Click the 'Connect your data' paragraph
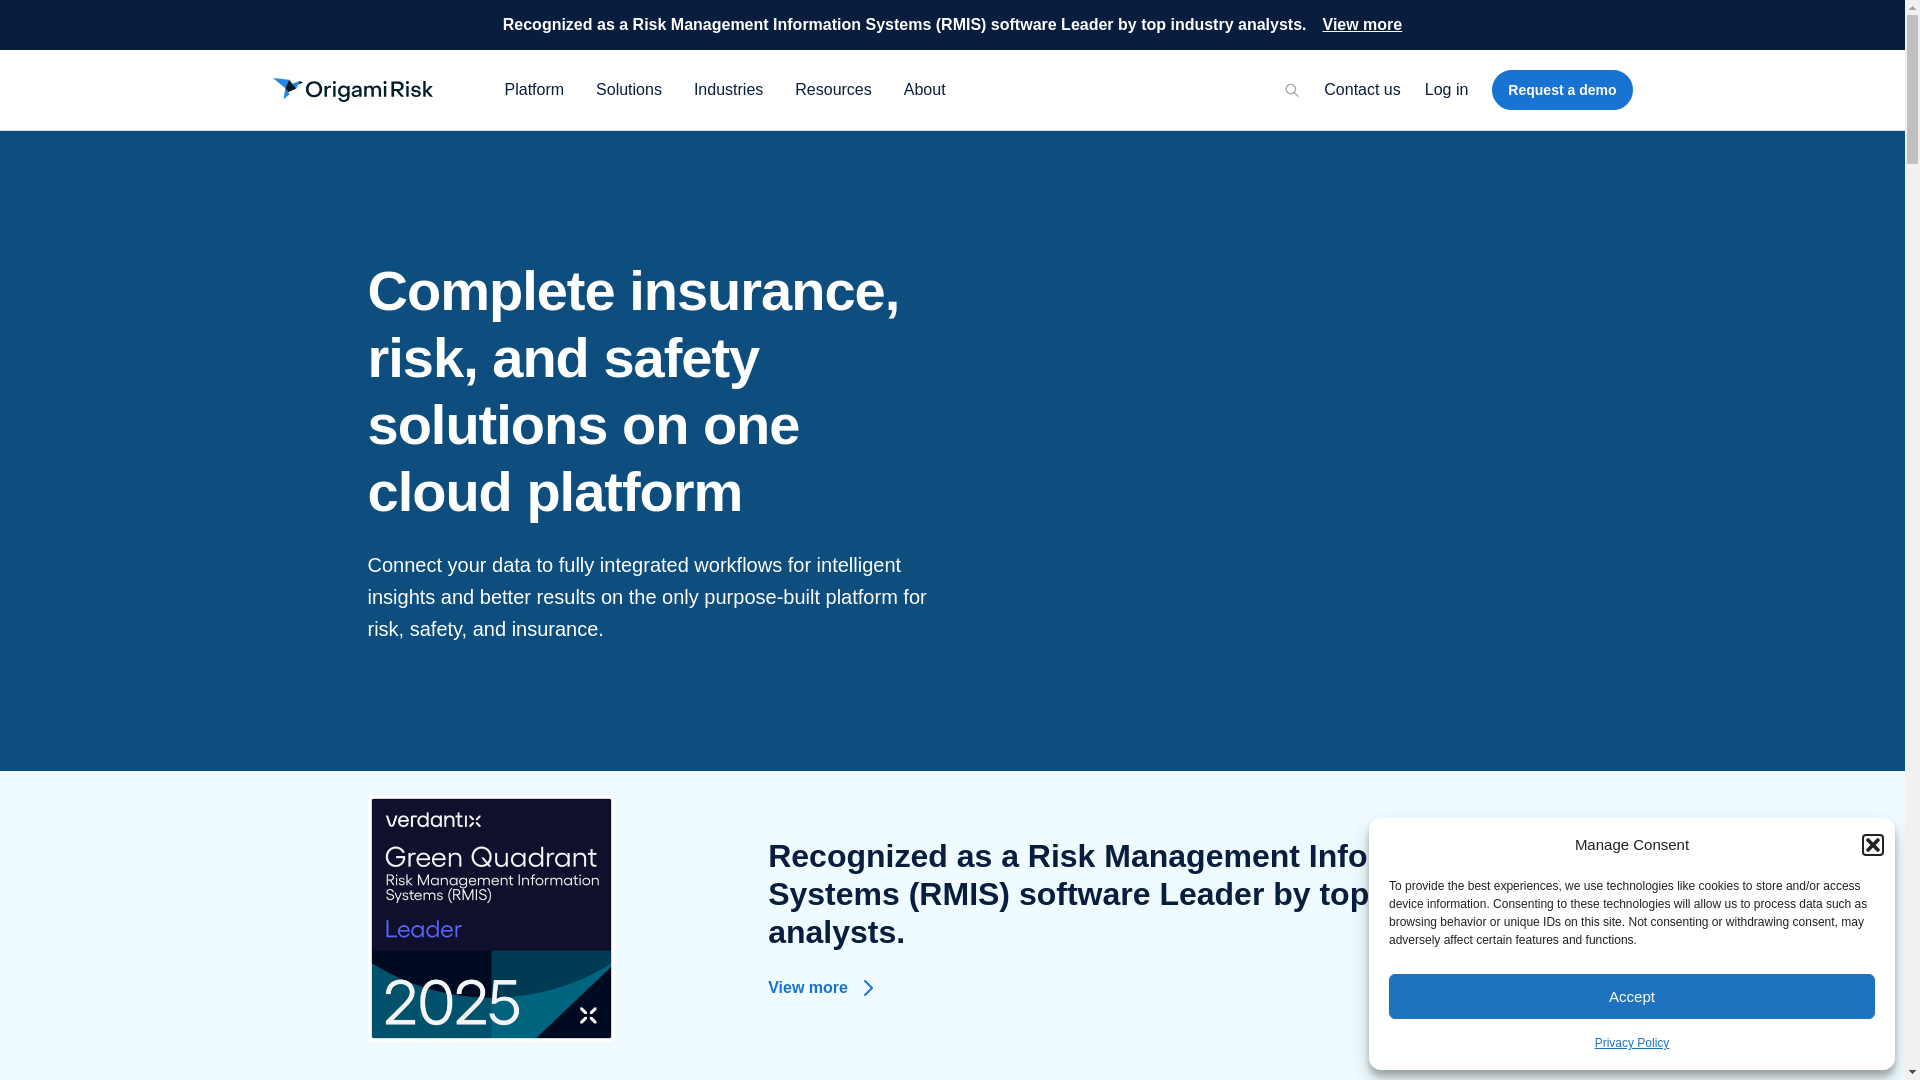1920x1080 pixels. click(x=647, y=597)
